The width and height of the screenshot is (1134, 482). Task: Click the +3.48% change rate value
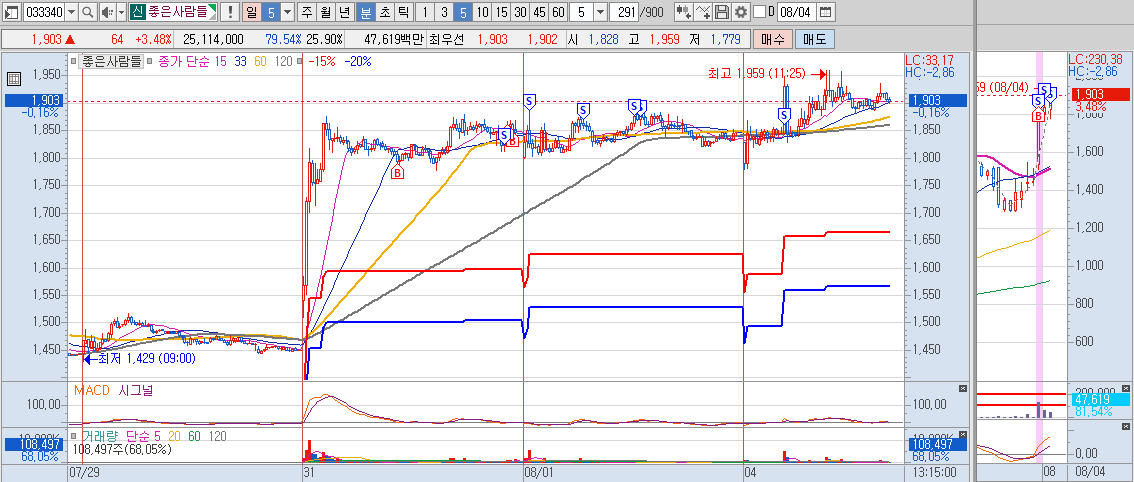(153, 39)
